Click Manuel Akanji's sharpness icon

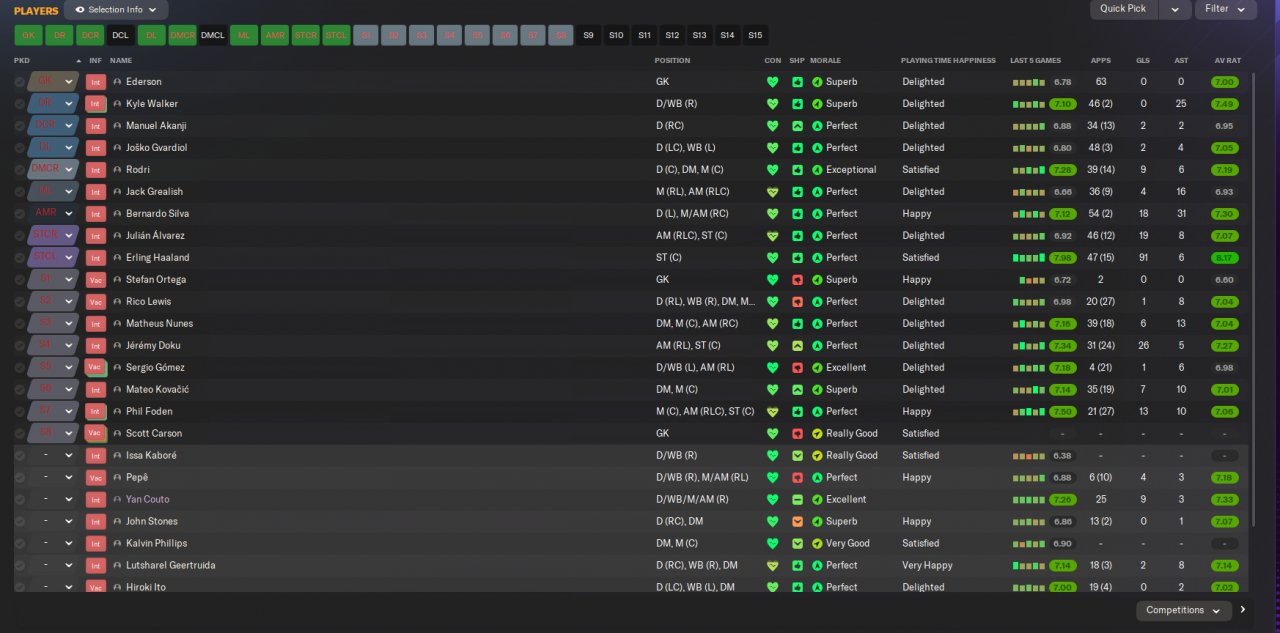[x=797, y=126]
